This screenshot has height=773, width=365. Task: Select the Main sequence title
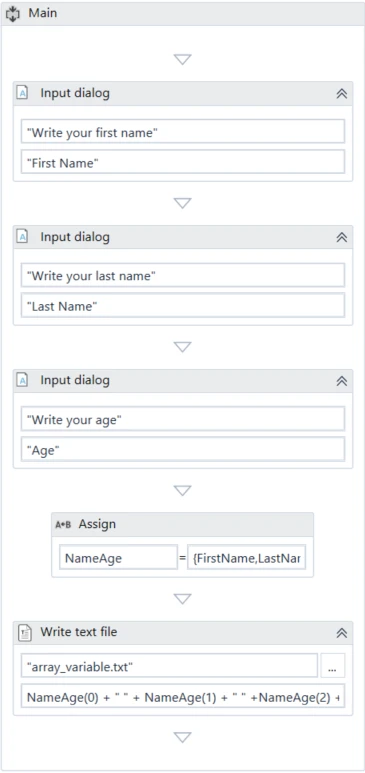(x=42, y=13)
